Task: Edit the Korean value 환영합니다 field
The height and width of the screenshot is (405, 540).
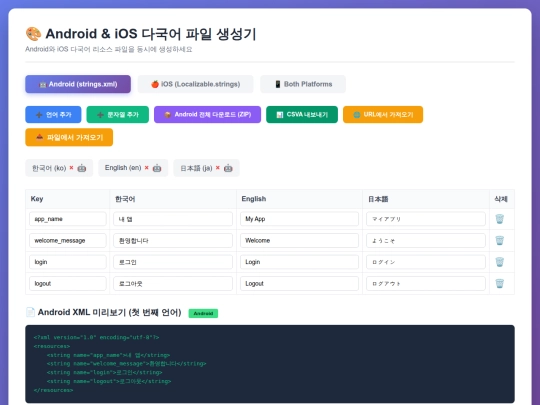Action: pyautogui.click(x=173, y=240)
